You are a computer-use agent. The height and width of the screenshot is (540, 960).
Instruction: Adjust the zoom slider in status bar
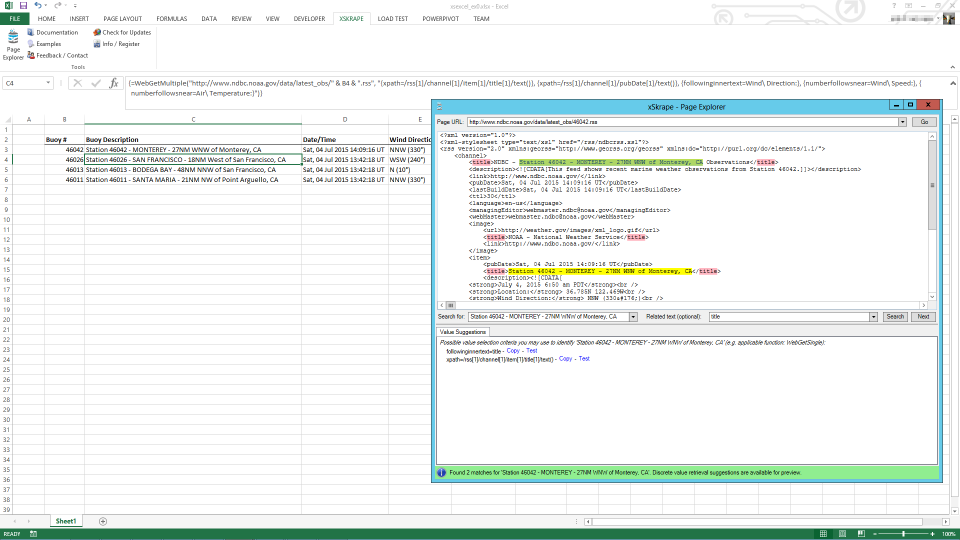[x=903, y=534]
